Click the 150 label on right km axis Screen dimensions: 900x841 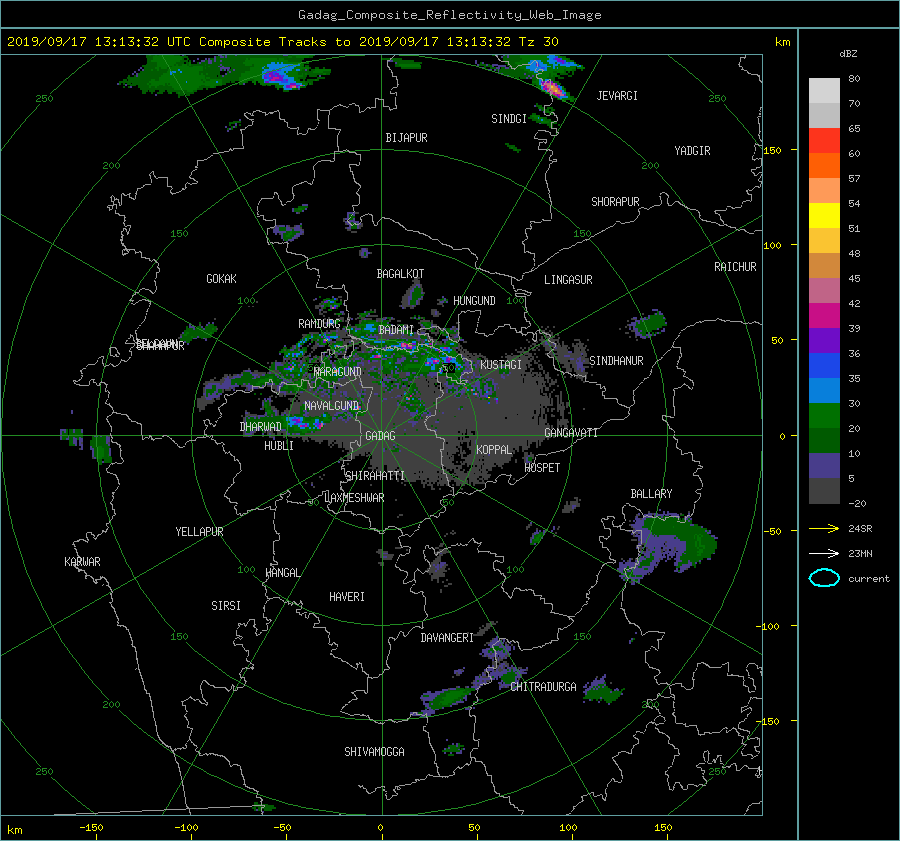[x=772, y=150]
